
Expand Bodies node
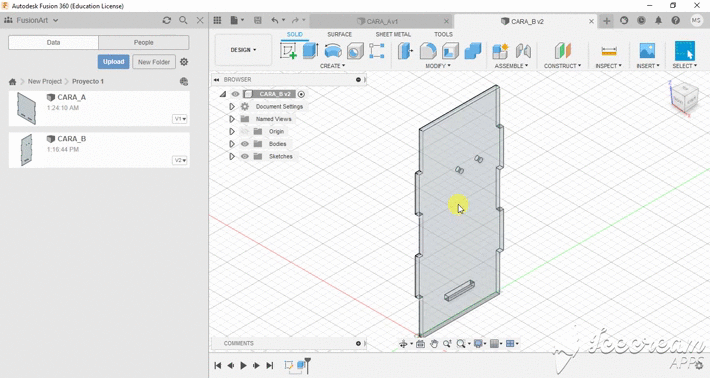click(x=232, y=144)
